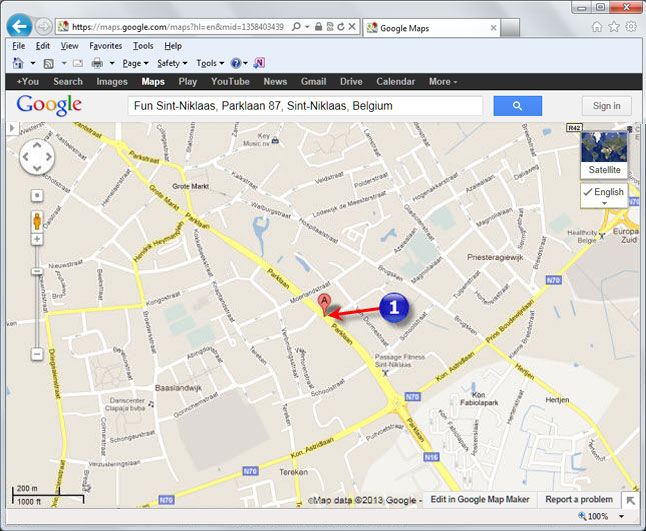This screenshot has width=646, height=531.
Task: Open YouTube in the Google bar
Action: pyautogui.click(x=230, y=82)
